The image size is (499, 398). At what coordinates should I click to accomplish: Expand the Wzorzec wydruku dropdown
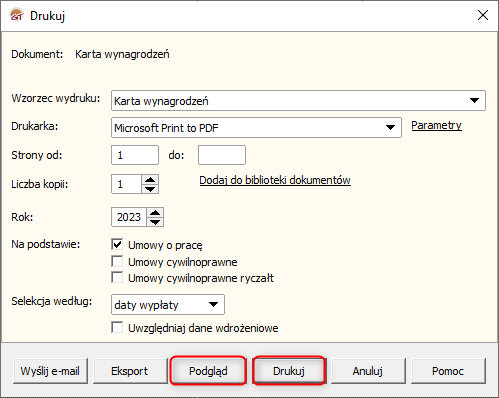click(298, 100)
